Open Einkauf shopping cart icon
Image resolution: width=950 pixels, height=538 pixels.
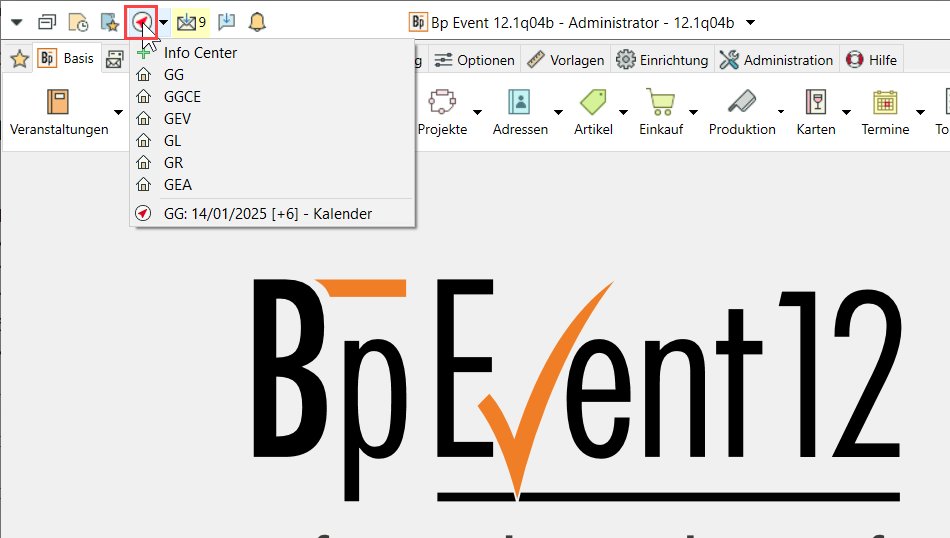(659, 103)
